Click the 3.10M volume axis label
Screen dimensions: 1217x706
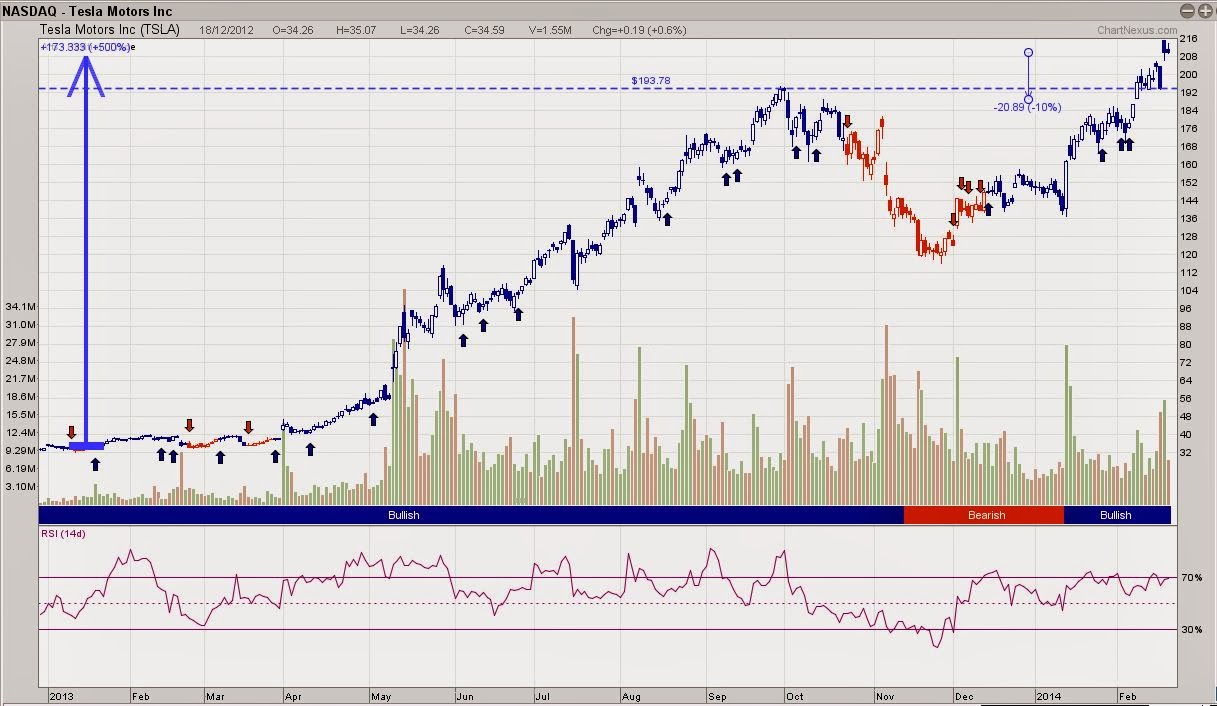coord(22,486)
